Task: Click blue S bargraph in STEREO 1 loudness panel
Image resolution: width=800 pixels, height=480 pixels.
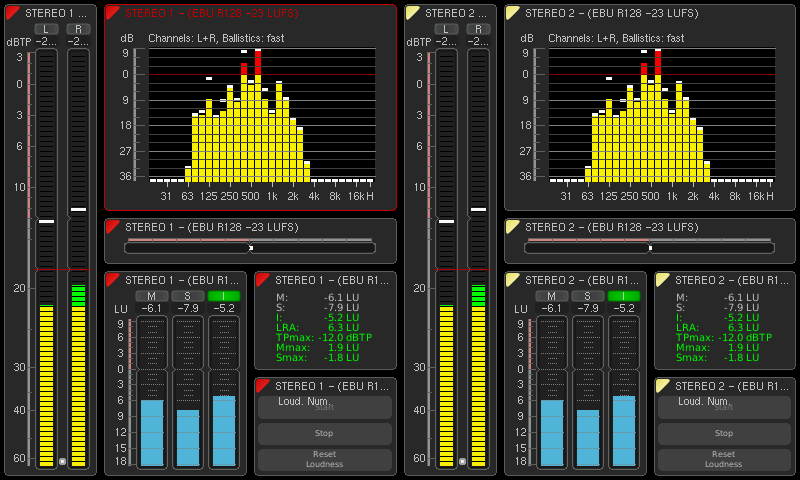Action: pyautogui.click(x=188, y=438)
